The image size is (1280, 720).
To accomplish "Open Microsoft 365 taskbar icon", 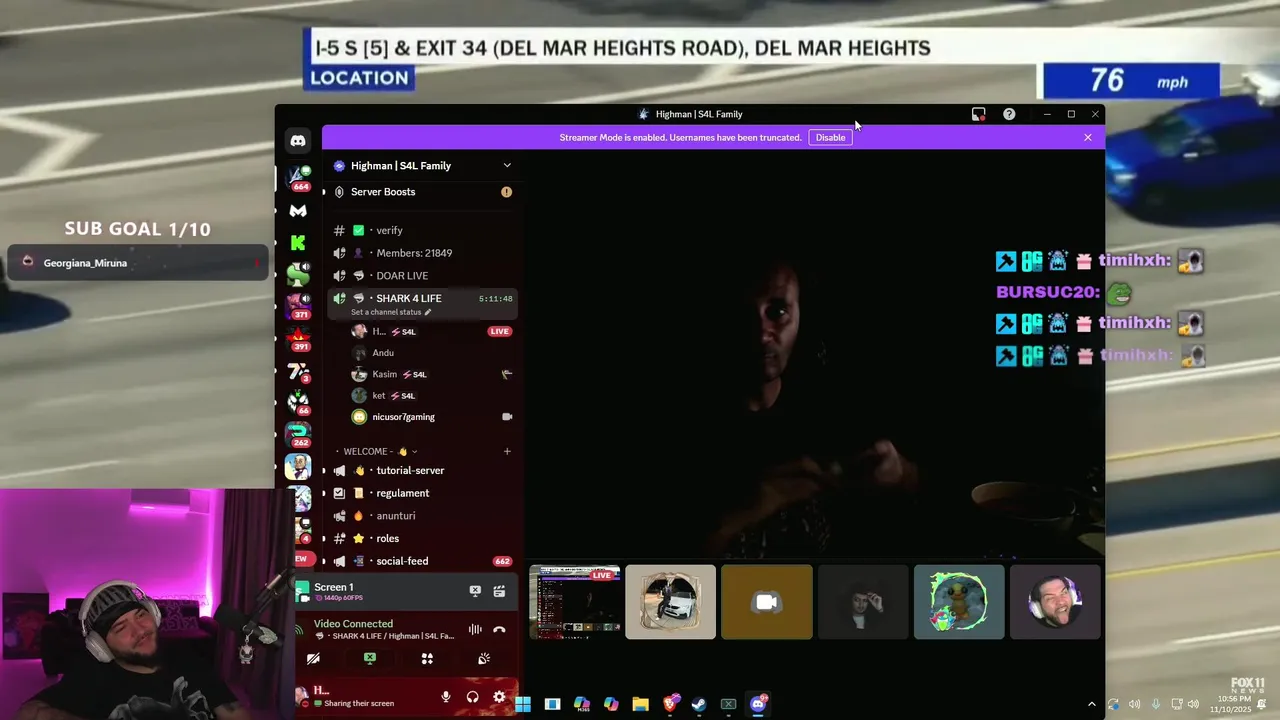I will tap(581, 704).
